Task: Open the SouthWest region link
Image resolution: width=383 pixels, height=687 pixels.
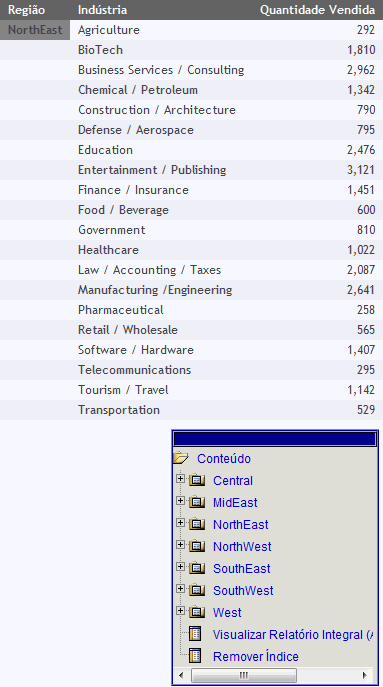Action: coord(243,591)
